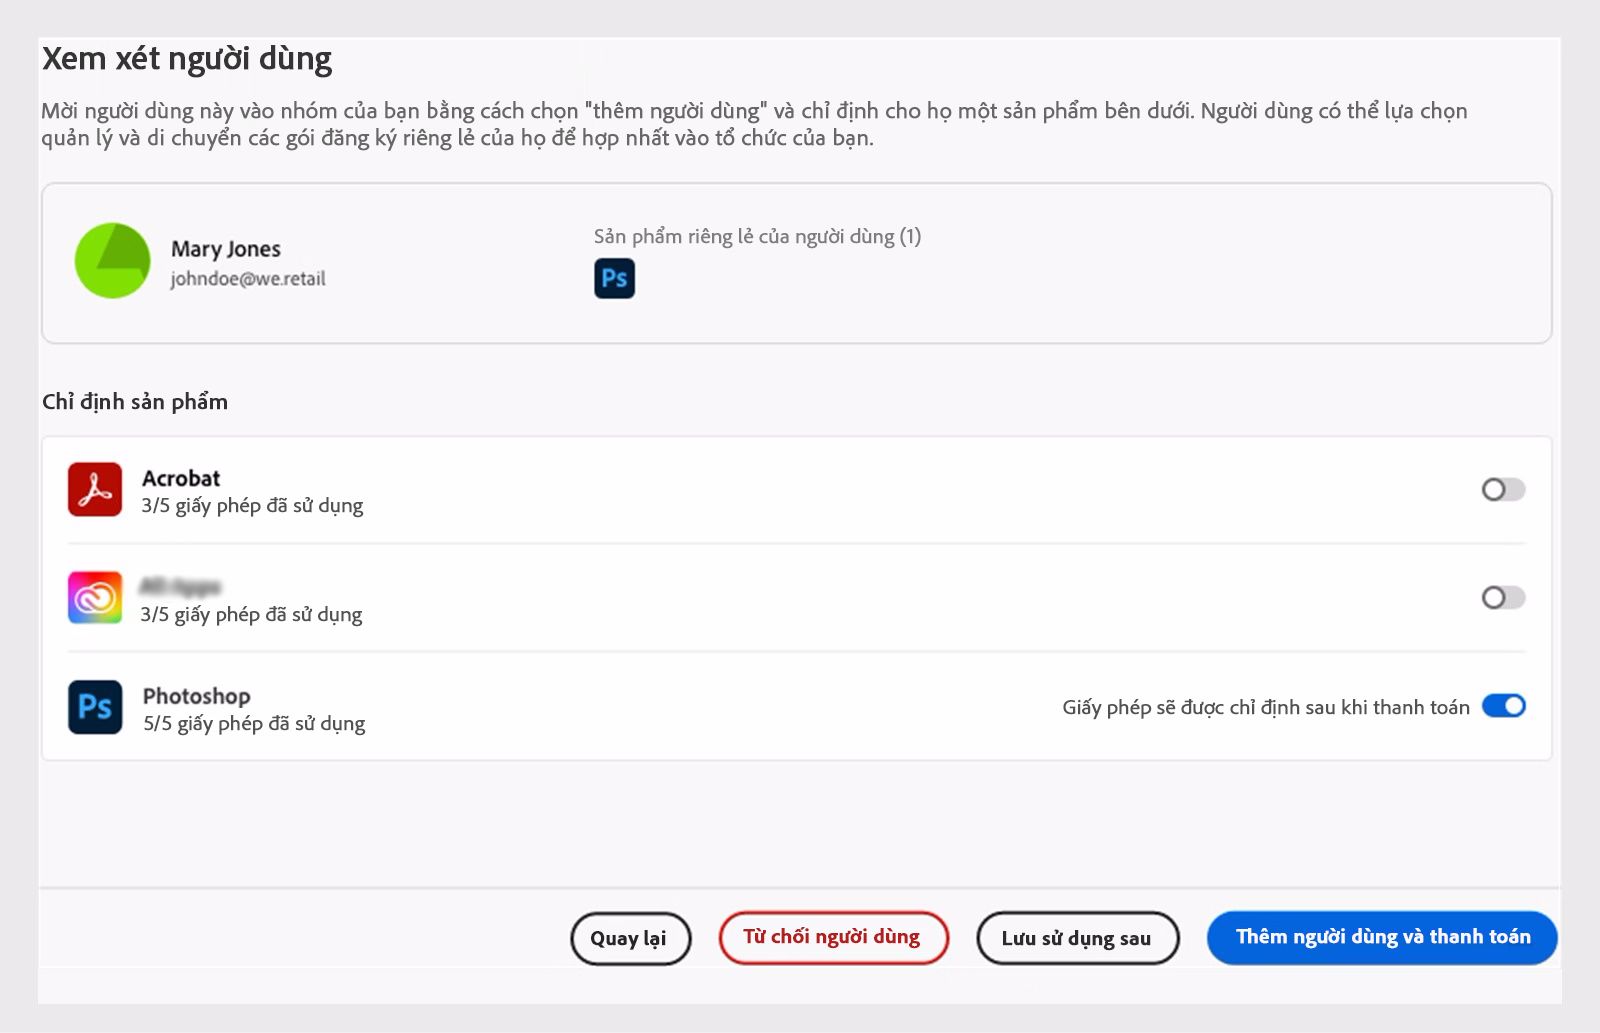Click the name Mary Jones
This screenshot has width=1600, height=1033.
(226, 249)
